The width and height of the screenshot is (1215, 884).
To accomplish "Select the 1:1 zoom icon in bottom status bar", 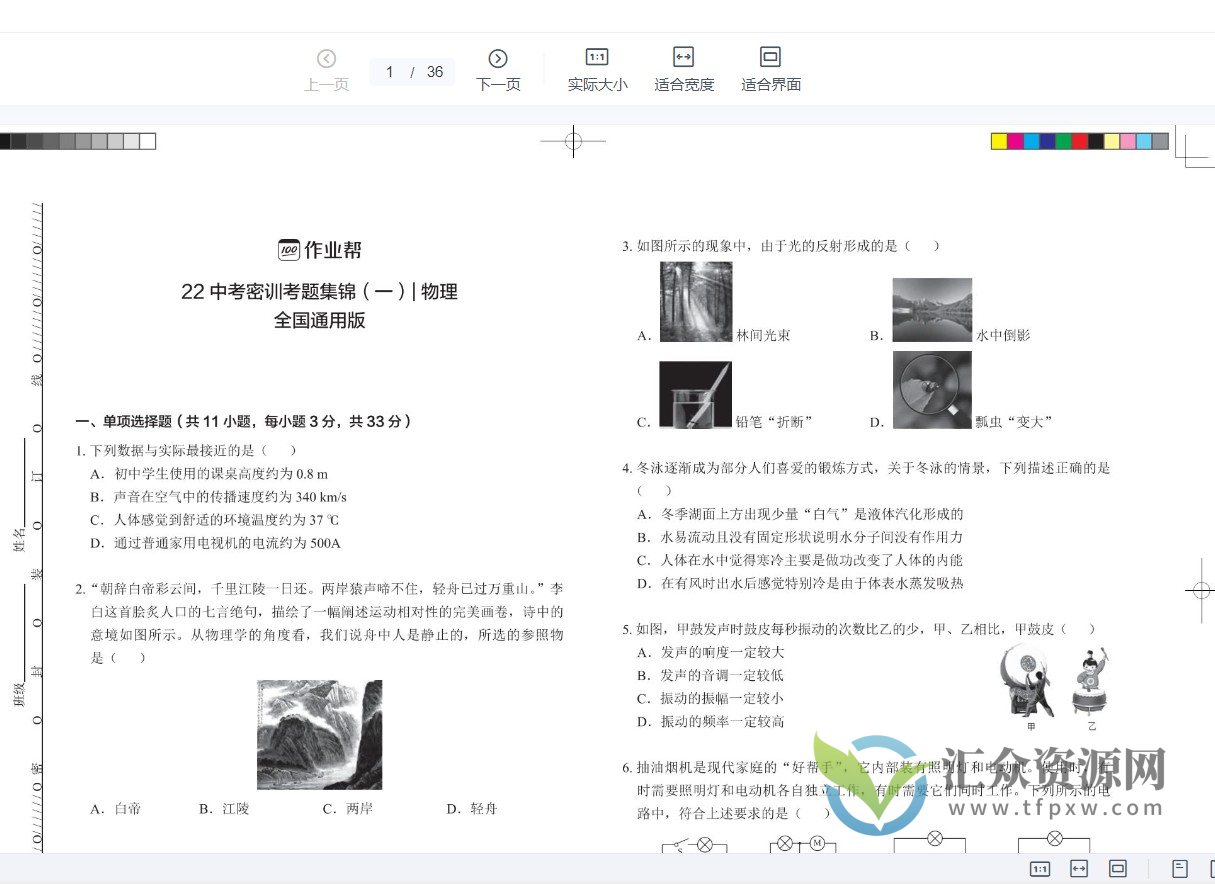I will tap(1041, 868).
